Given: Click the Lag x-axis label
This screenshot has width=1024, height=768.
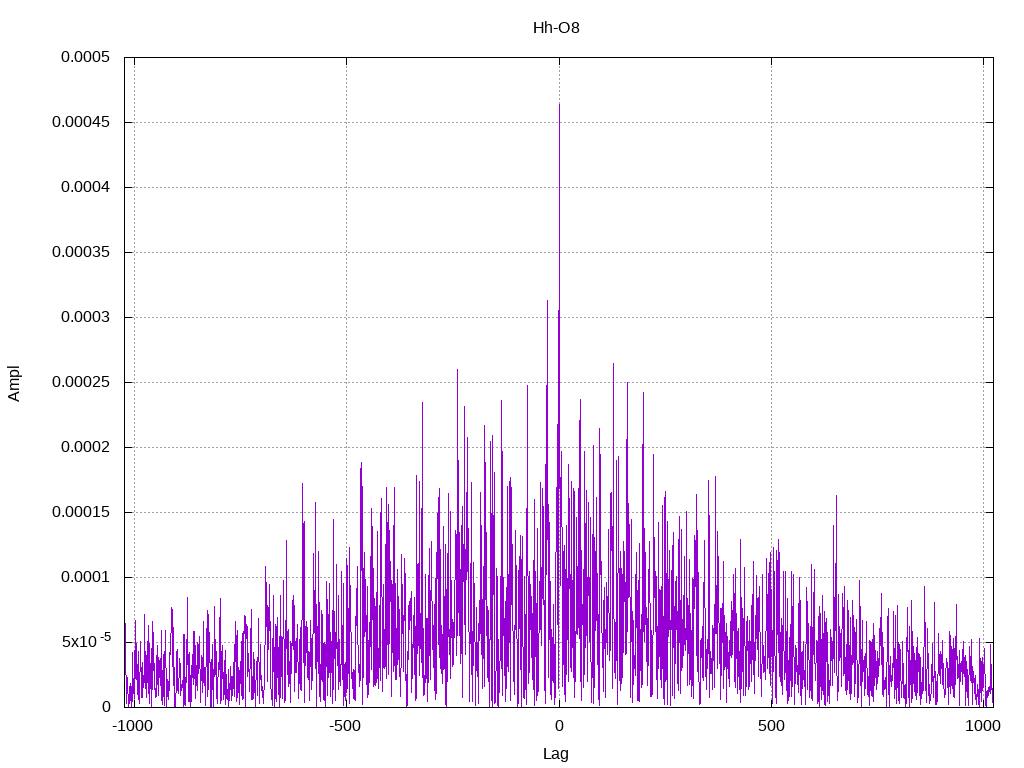Looking at the screenshot, I should coord(556,754).
